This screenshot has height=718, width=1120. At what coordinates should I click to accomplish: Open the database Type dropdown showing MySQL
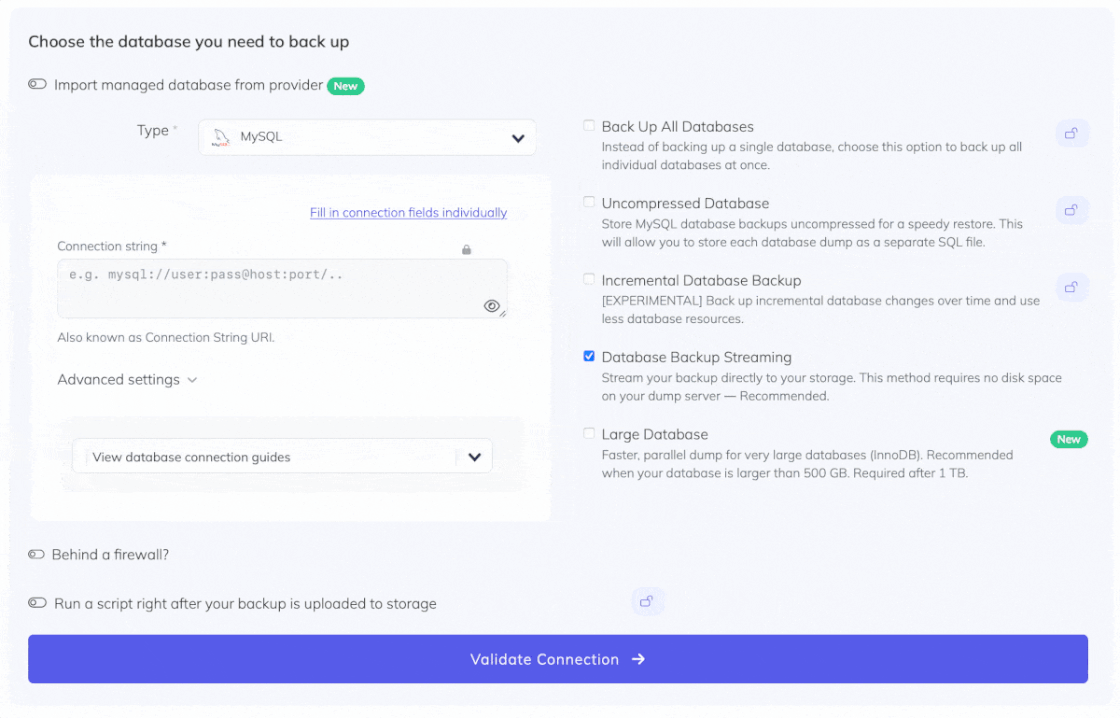[x=367, y=138]
